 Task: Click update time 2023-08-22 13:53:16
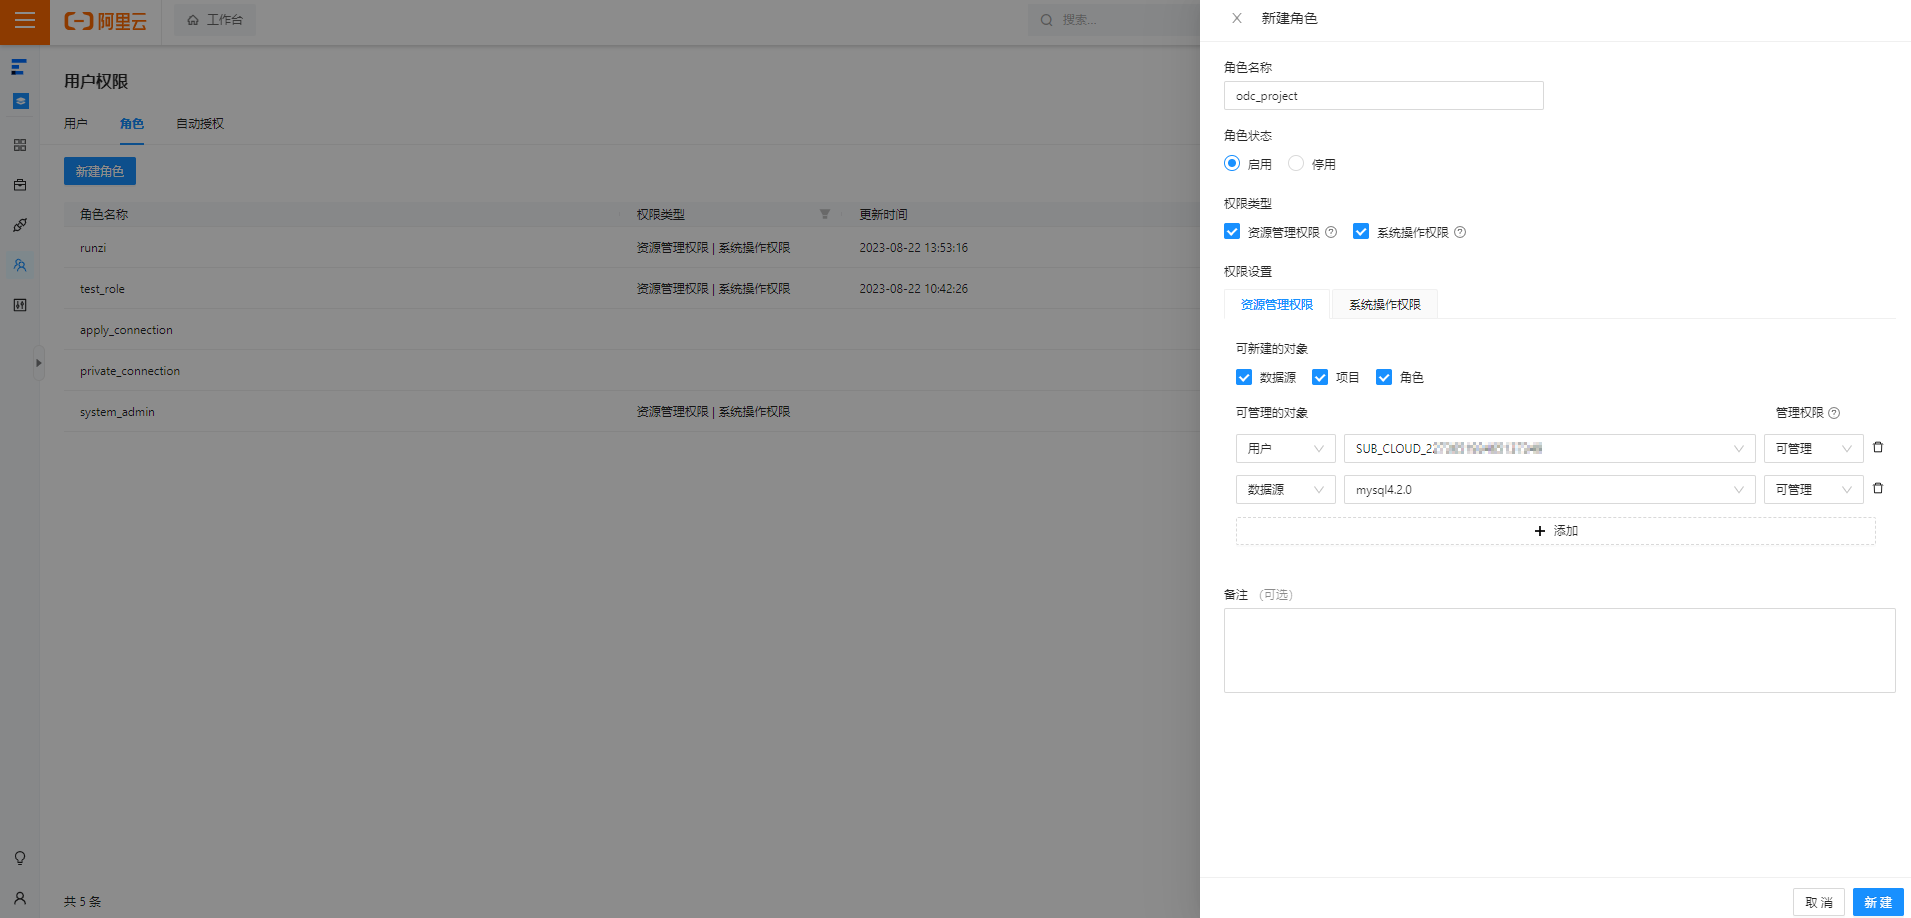913,248
